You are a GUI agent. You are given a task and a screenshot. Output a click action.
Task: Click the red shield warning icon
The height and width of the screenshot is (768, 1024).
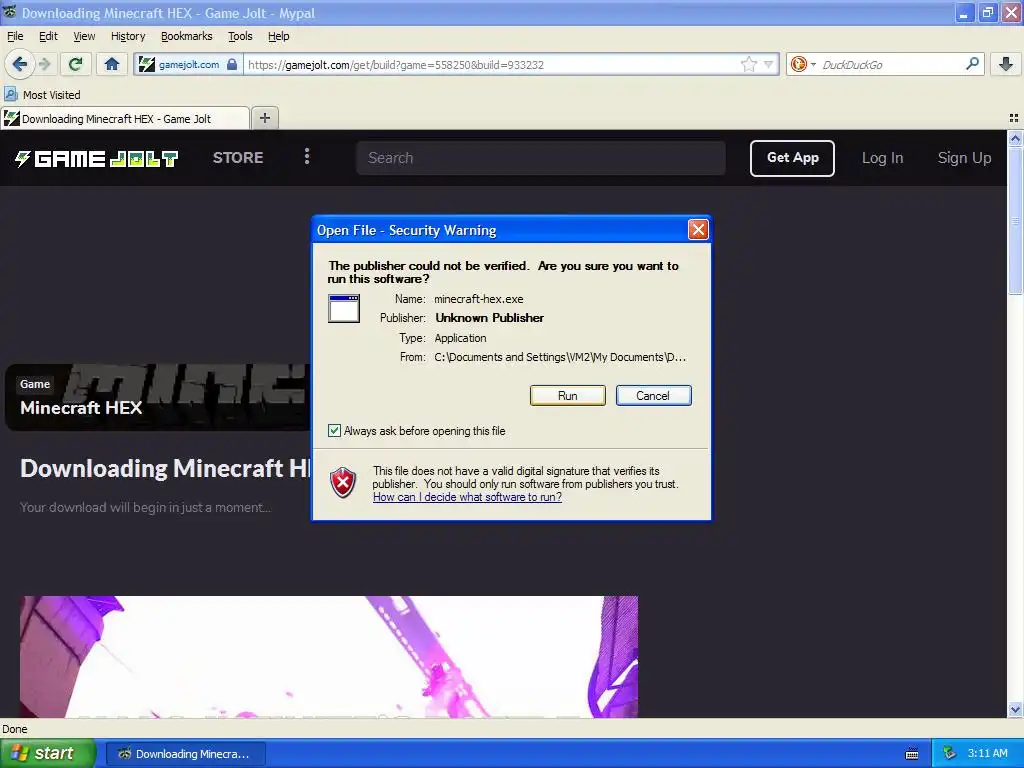pos(343,483)
